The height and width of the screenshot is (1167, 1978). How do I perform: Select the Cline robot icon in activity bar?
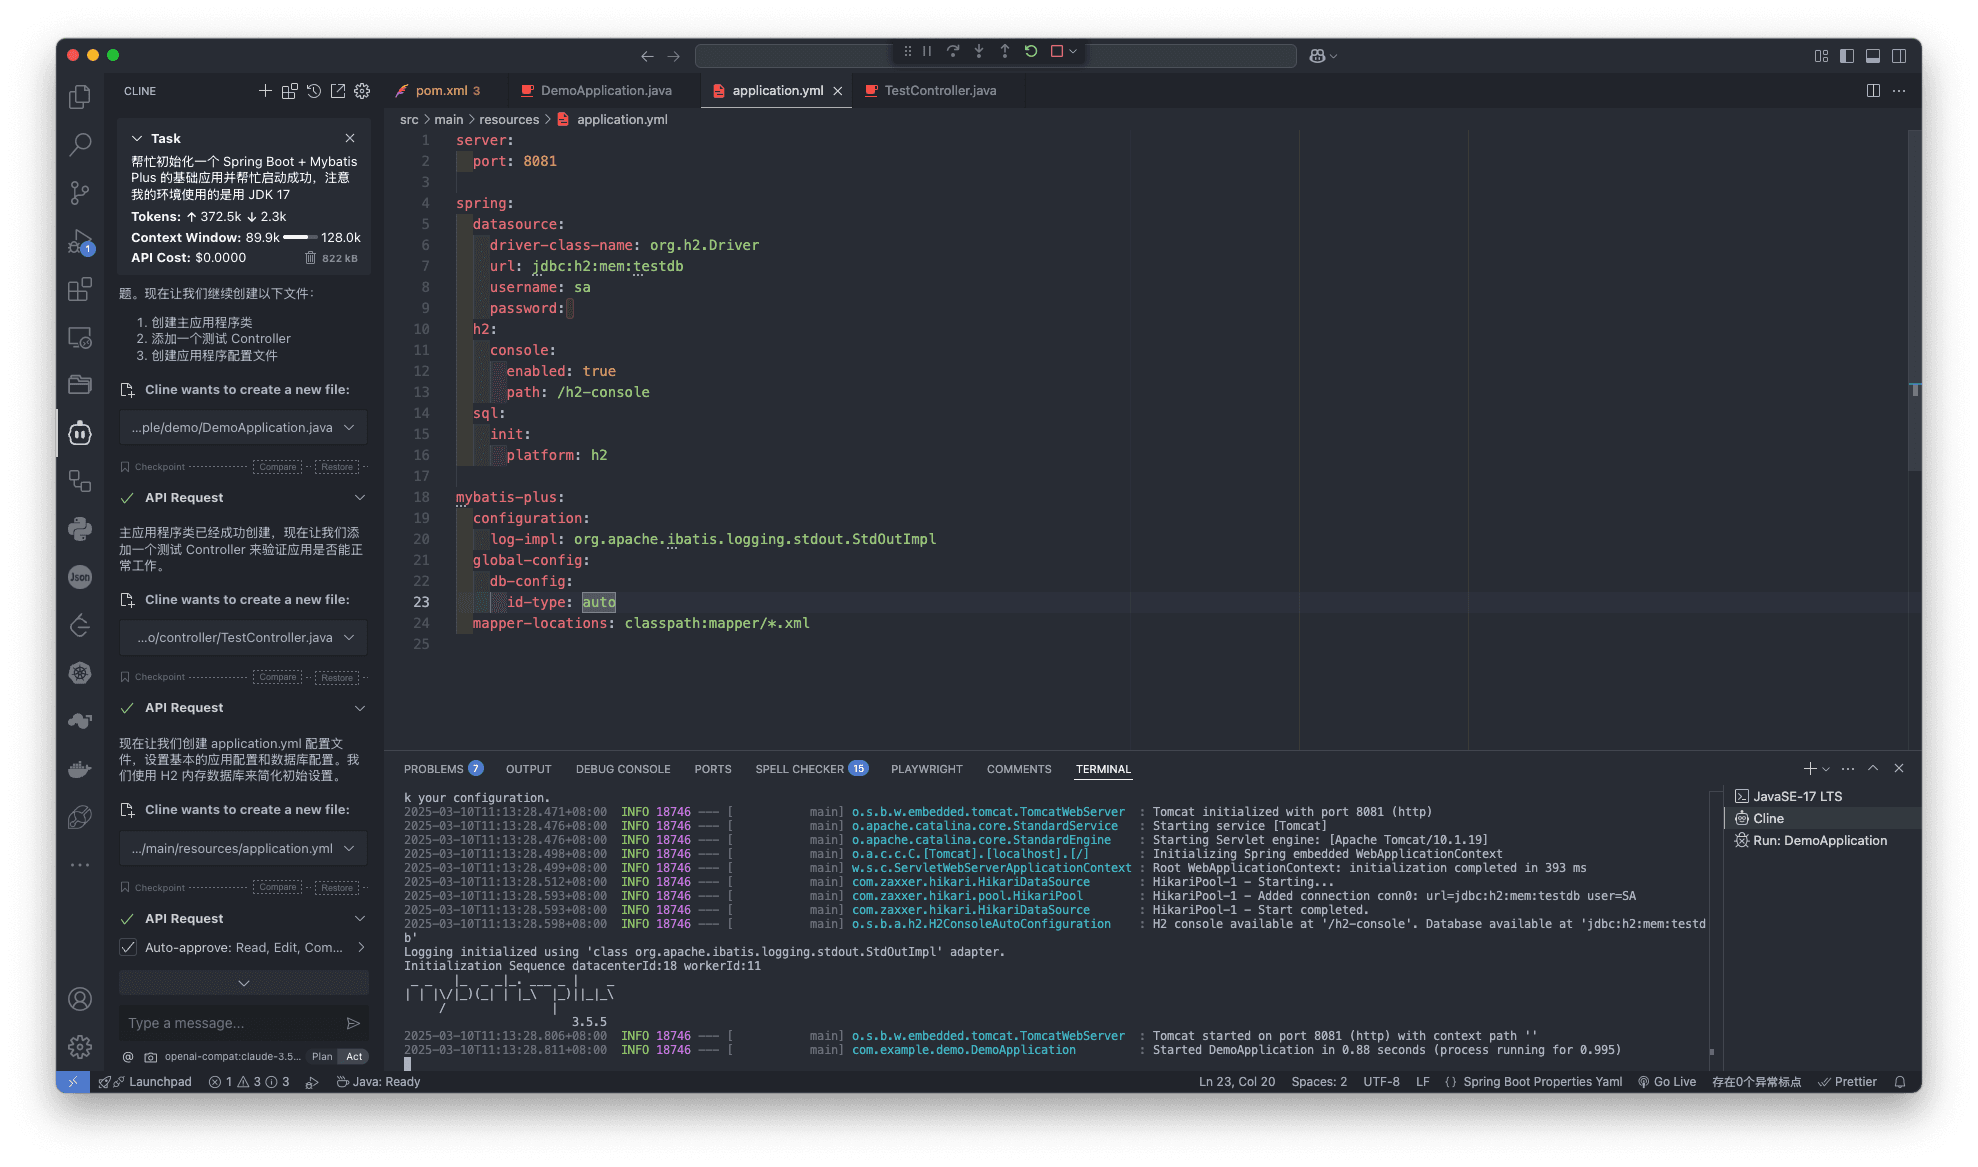[80, 433]
